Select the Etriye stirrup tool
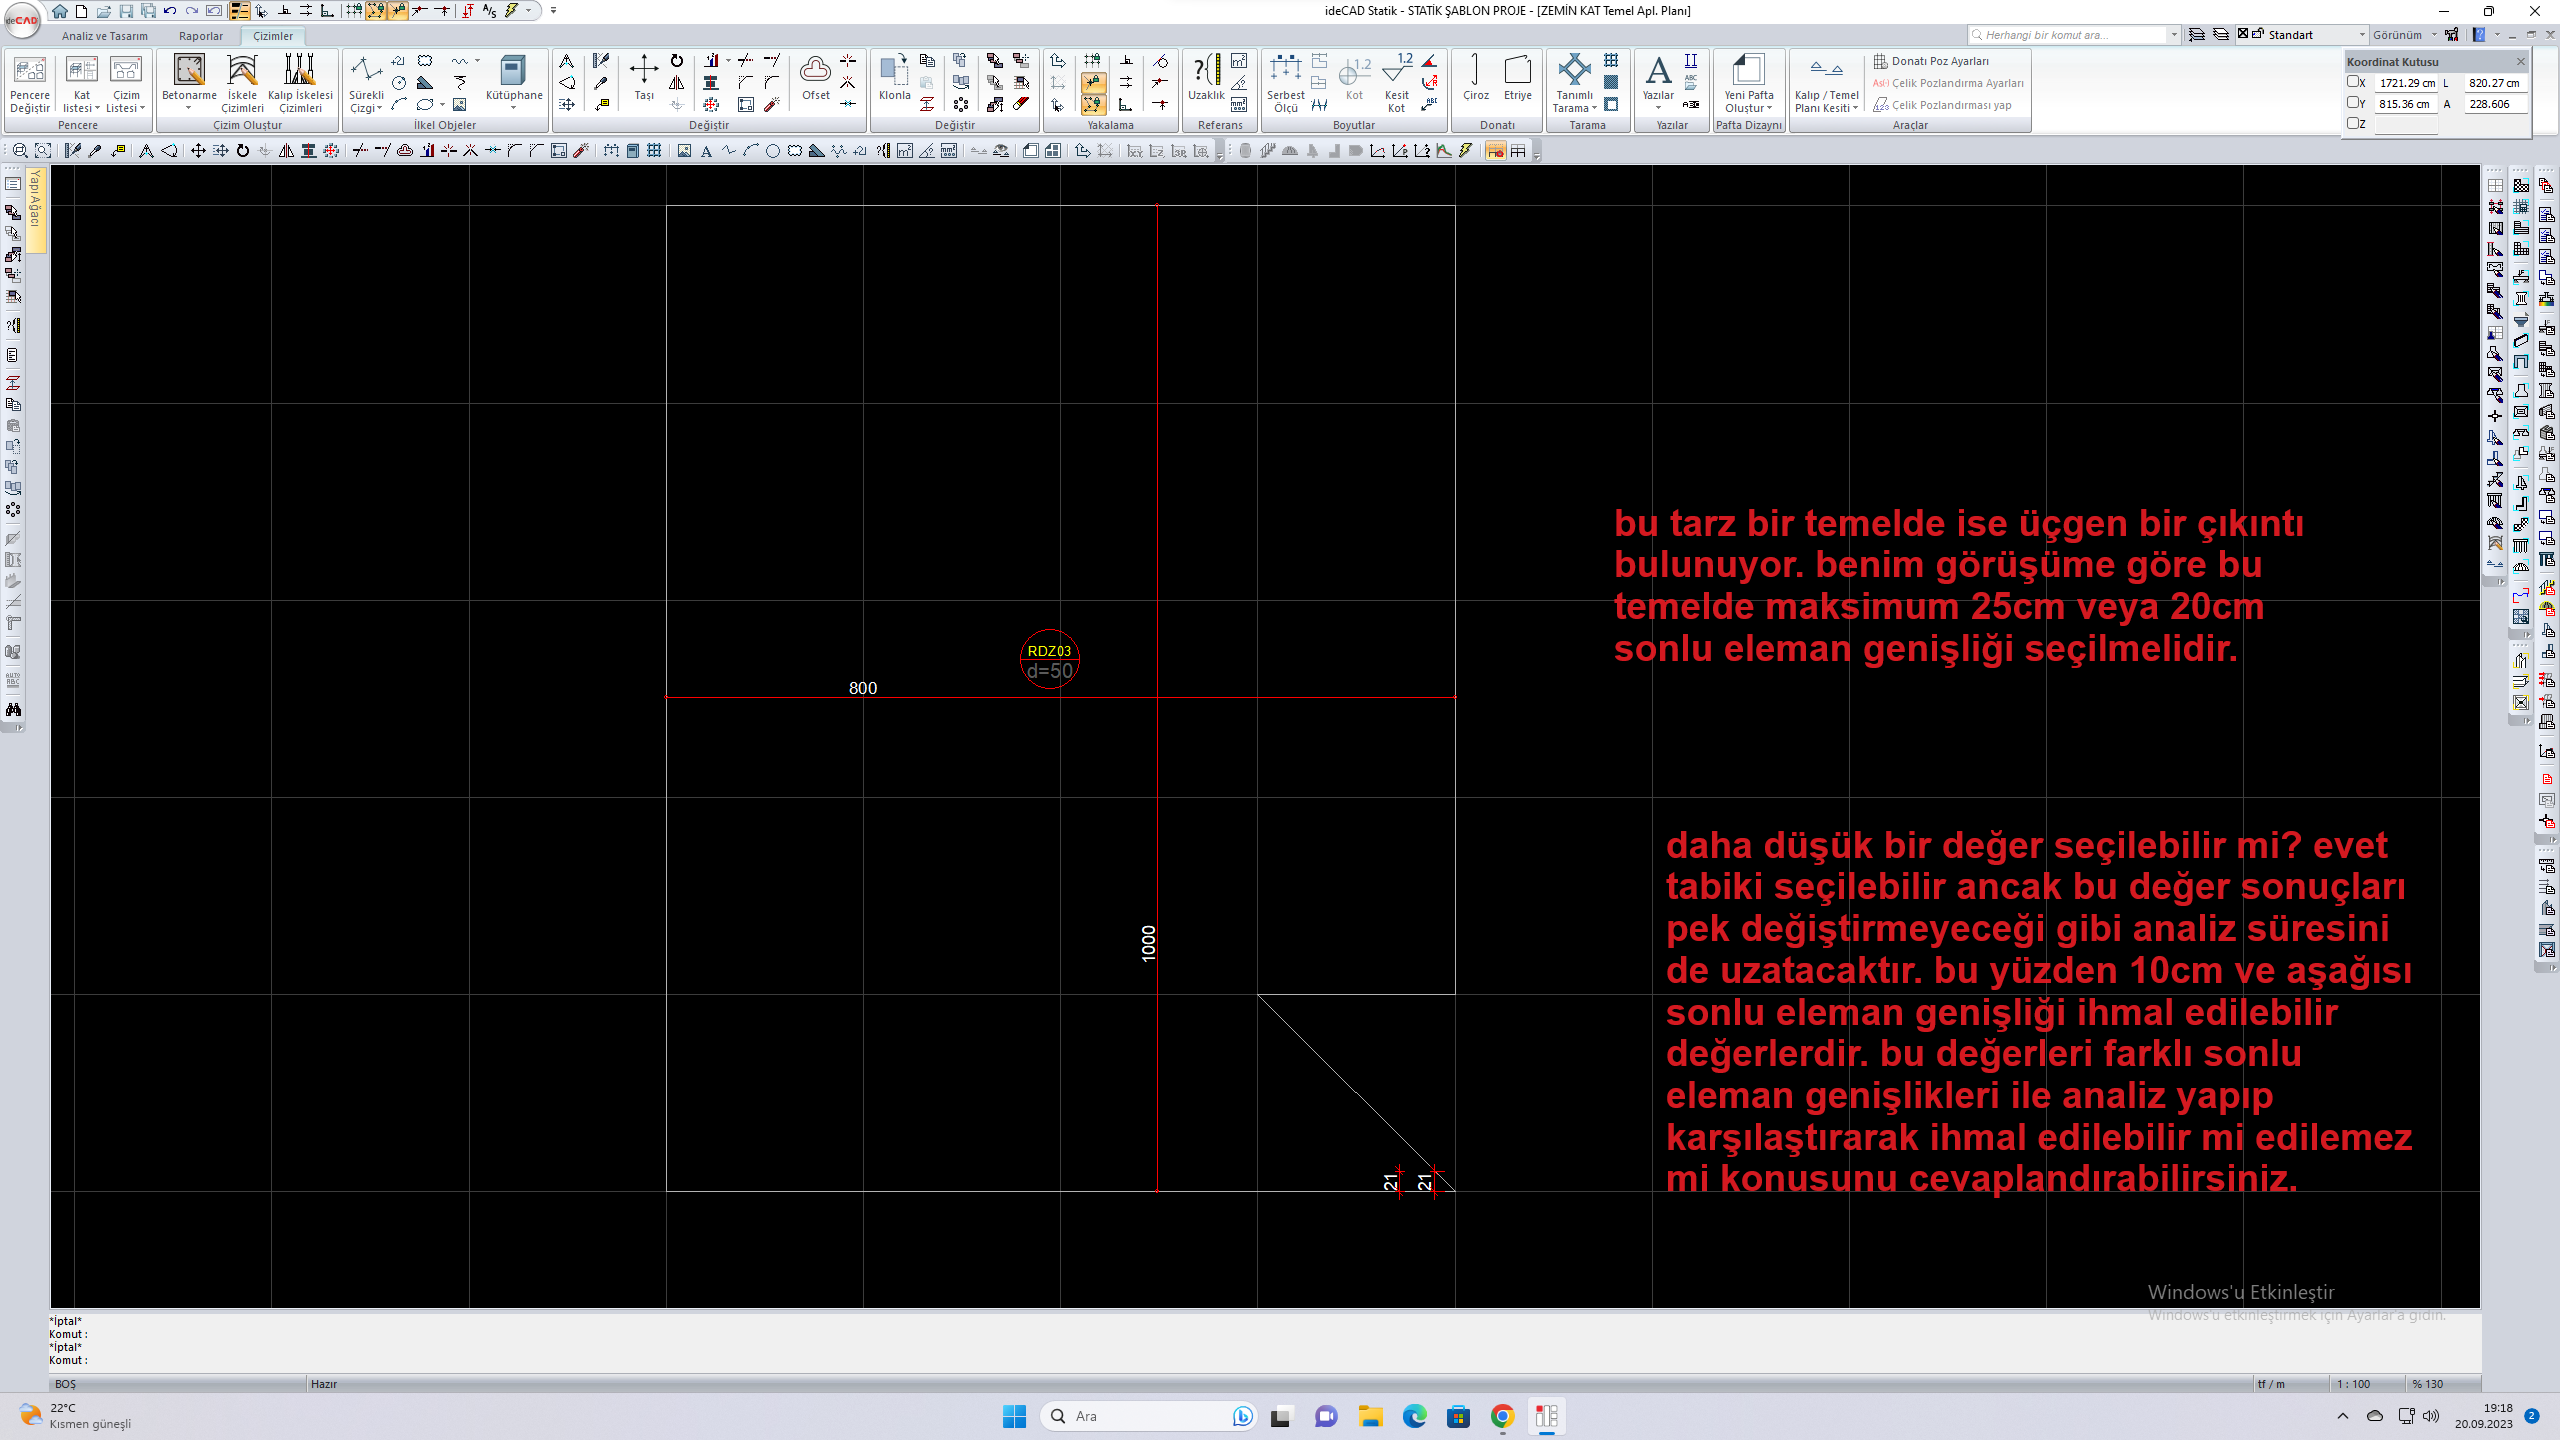Viewport: 2560px width, 1440px height. point(1517,78)
